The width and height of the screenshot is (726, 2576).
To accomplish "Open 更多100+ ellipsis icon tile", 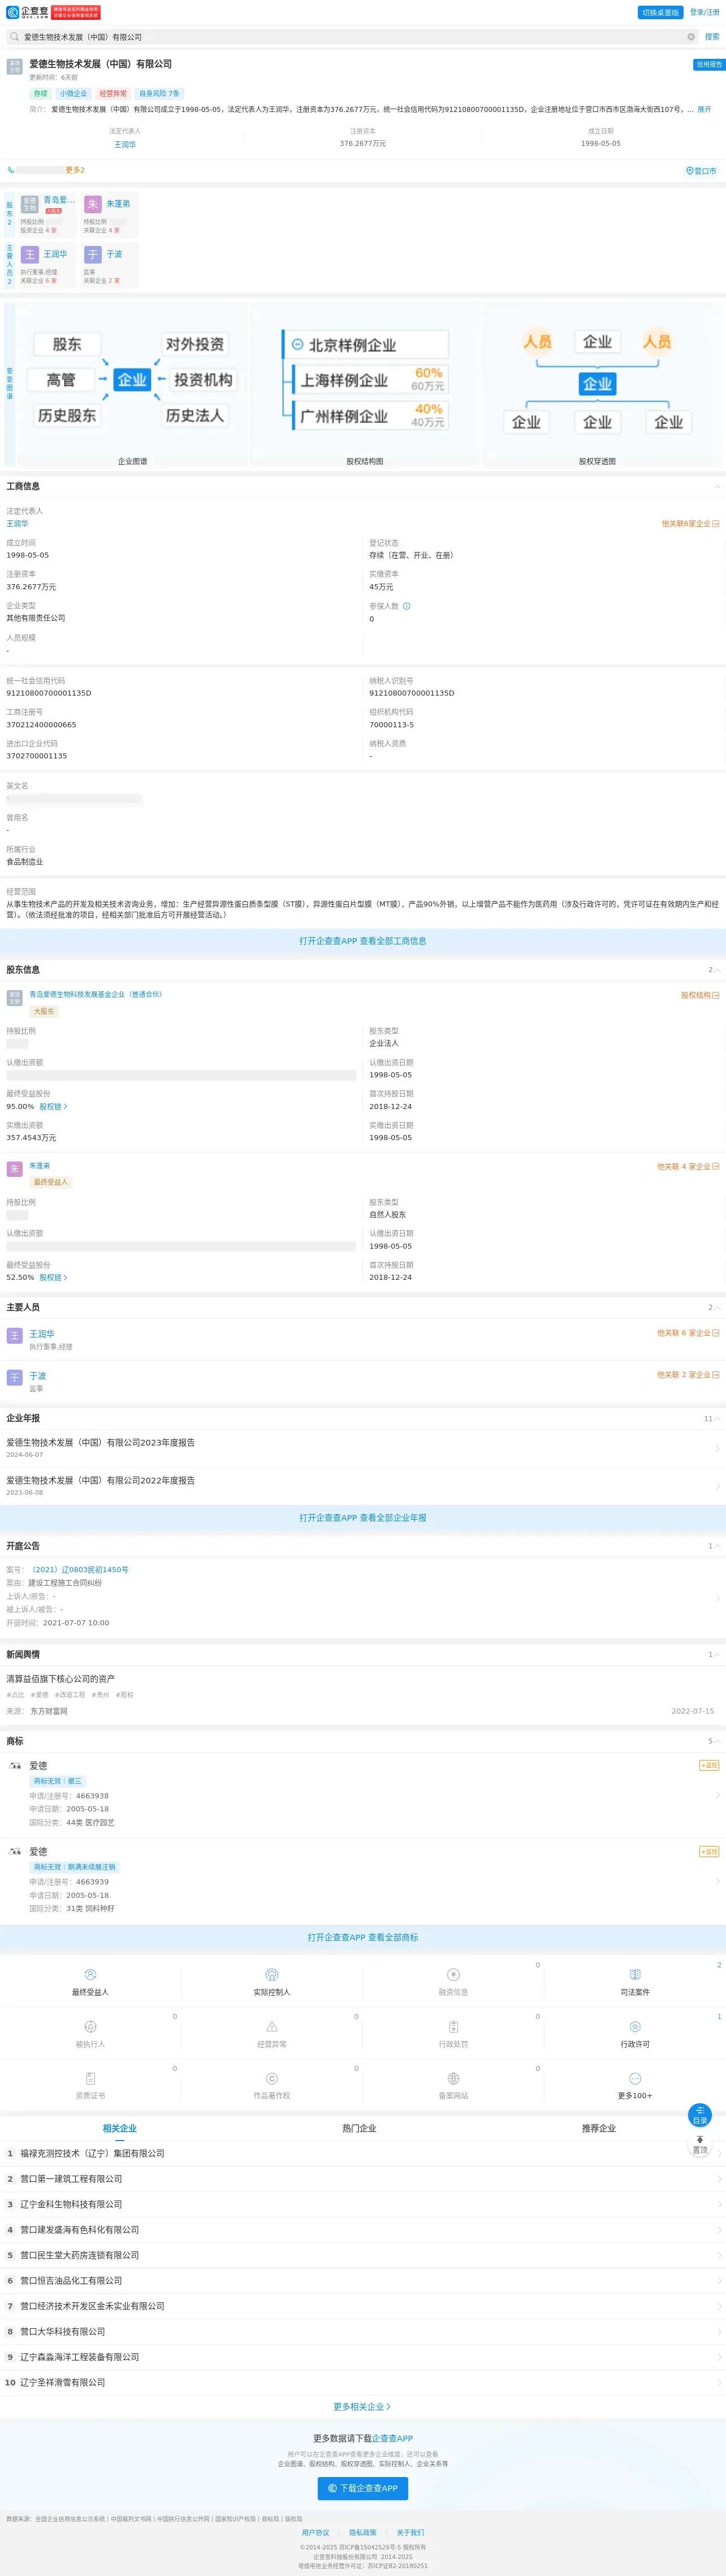I will (635, 2086).
